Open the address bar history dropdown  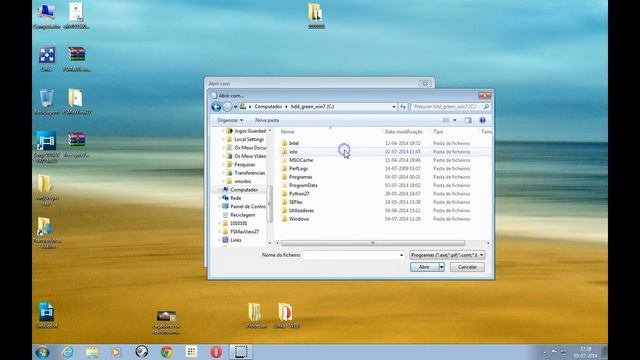(394, 107)
